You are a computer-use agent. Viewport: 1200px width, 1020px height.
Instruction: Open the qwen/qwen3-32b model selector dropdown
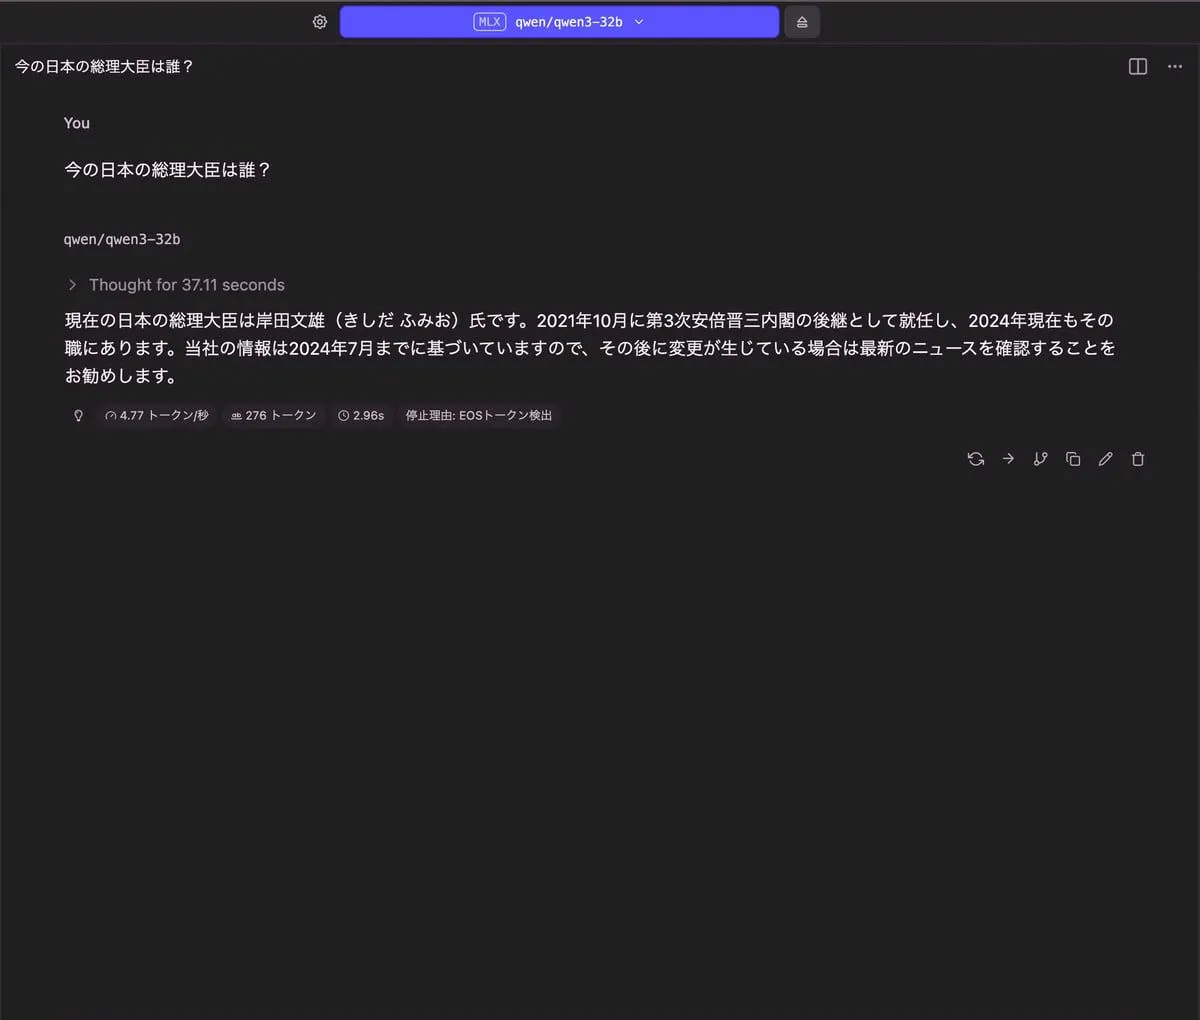(x=559, y=22)
